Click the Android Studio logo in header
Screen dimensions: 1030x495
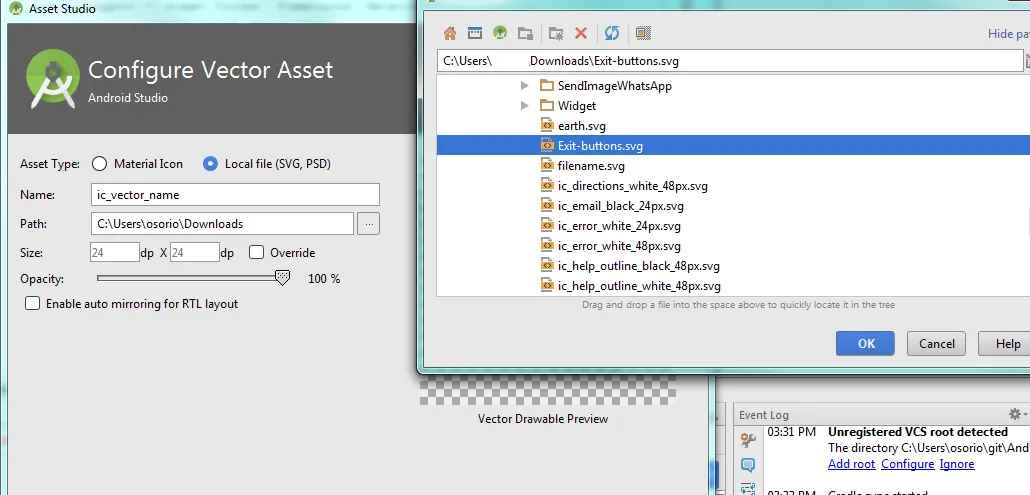click(x=53, y=79)
